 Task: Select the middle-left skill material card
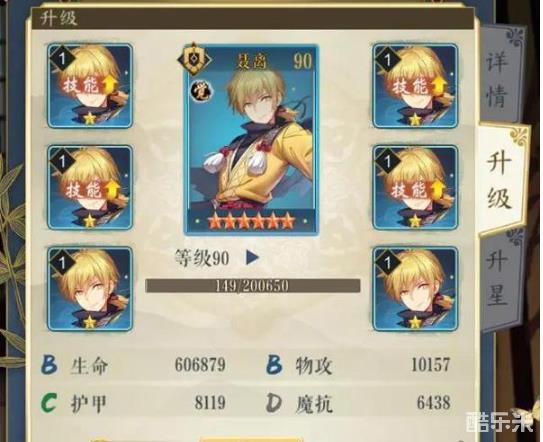point(90,188)
